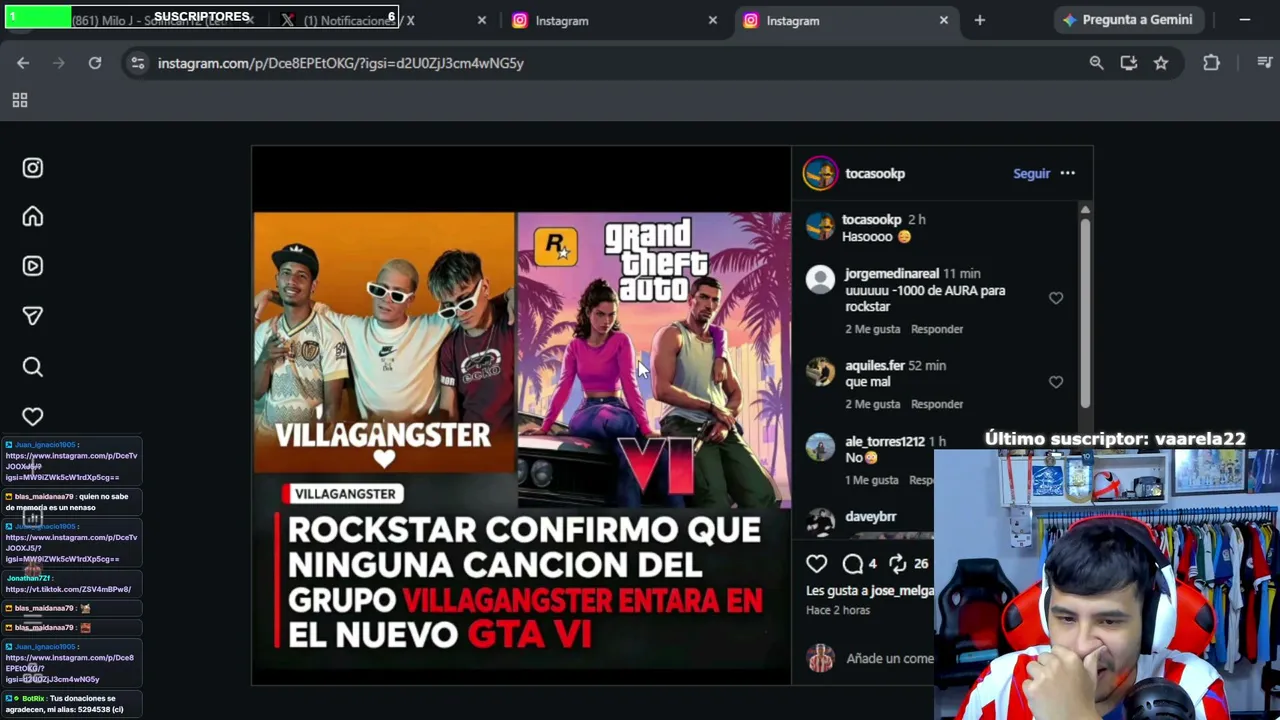Open tocasookp username in the caption
Image resolution: width=1280 pixels, height=720 pixels.
click(872, 220)
